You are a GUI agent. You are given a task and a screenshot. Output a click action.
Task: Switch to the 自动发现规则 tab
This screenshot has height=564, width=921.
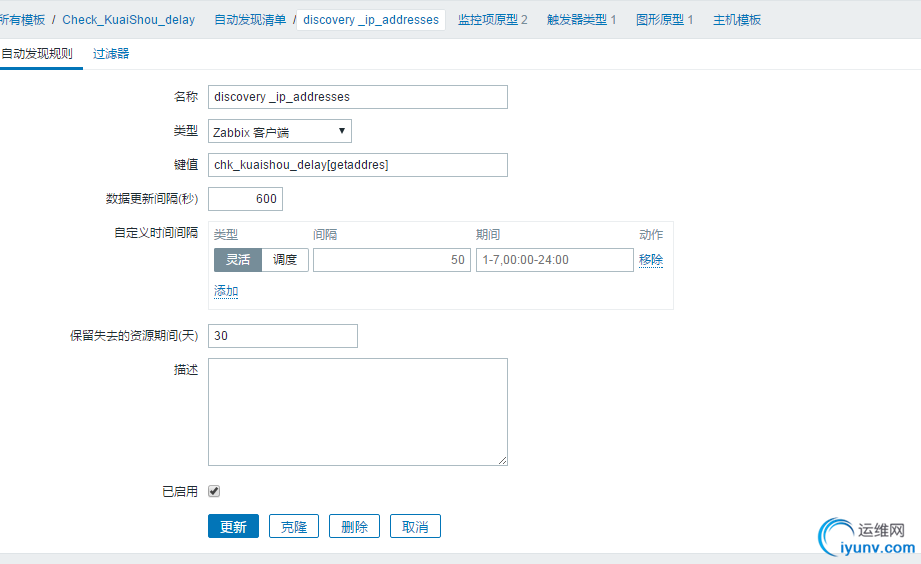coord(37,54)
